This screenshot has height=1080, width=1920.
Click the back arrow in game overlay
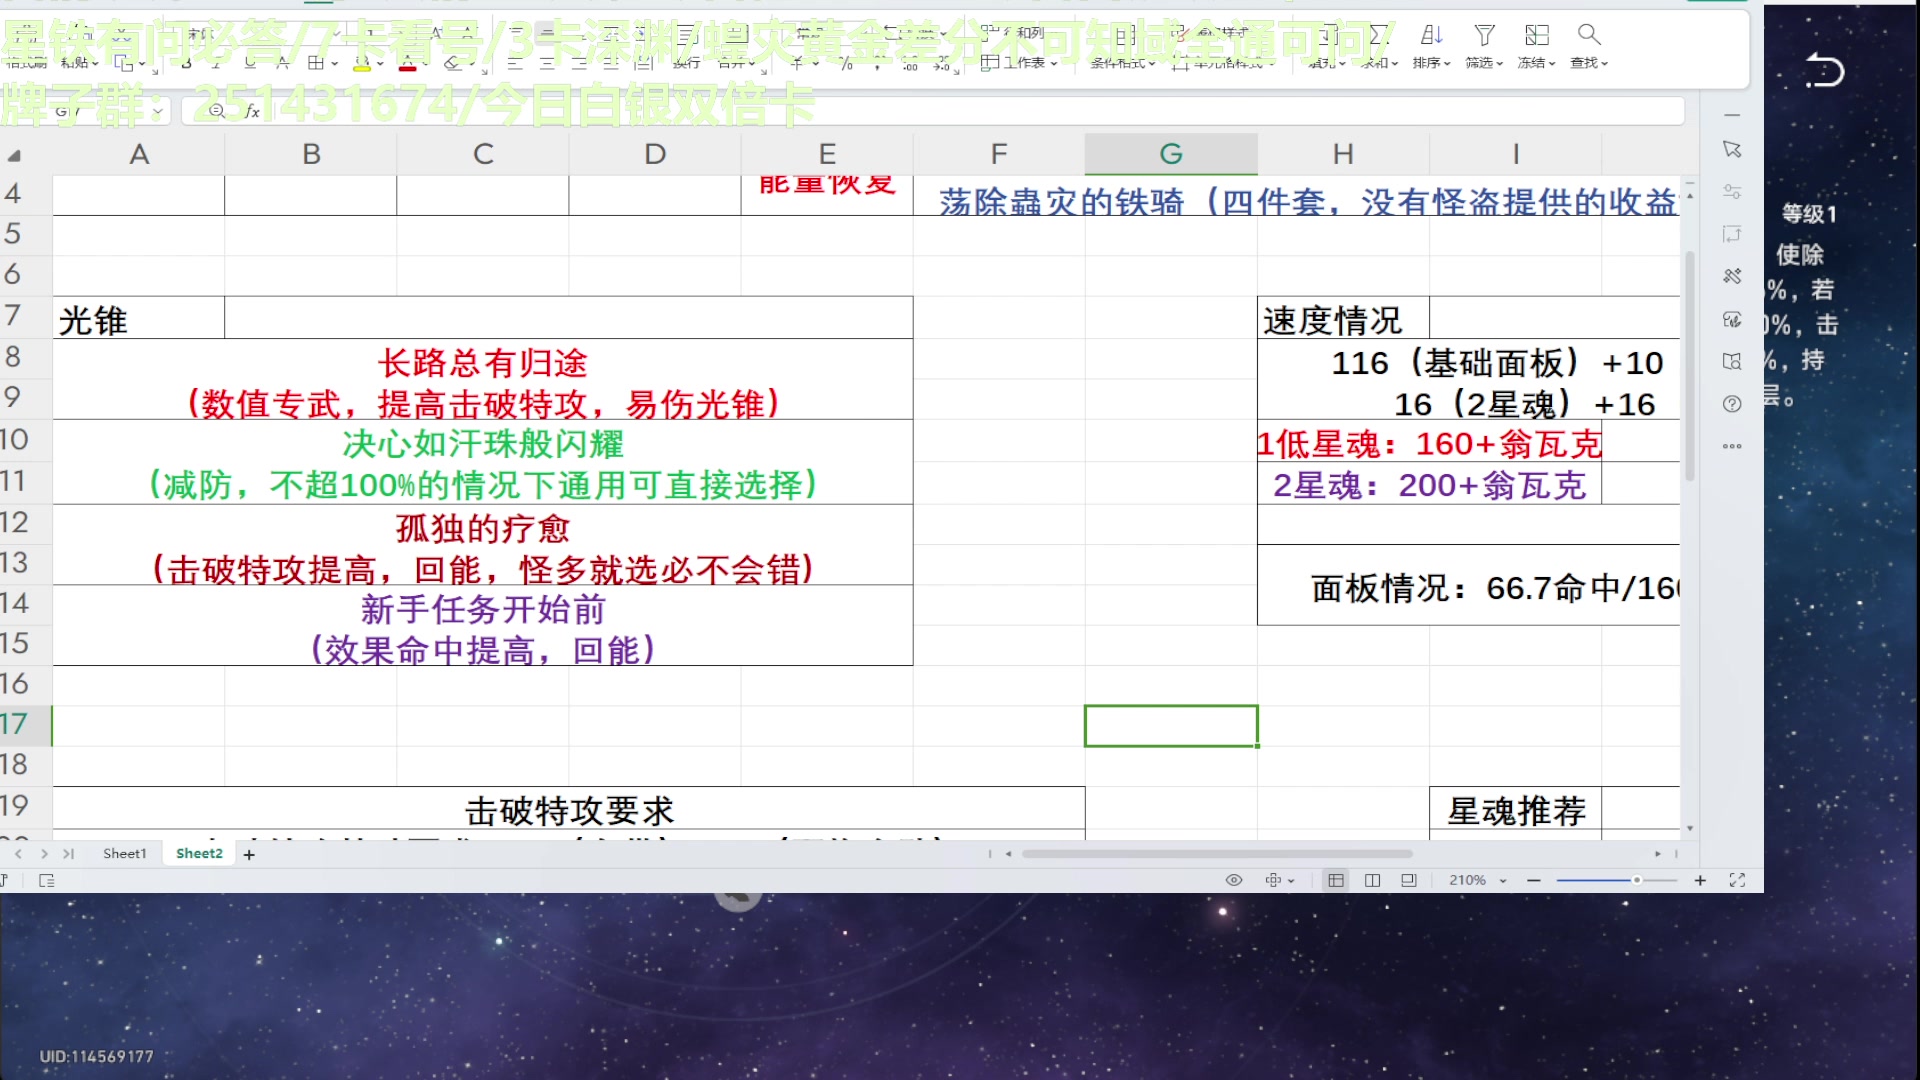pyautogui.click(x=1824, y=71)
